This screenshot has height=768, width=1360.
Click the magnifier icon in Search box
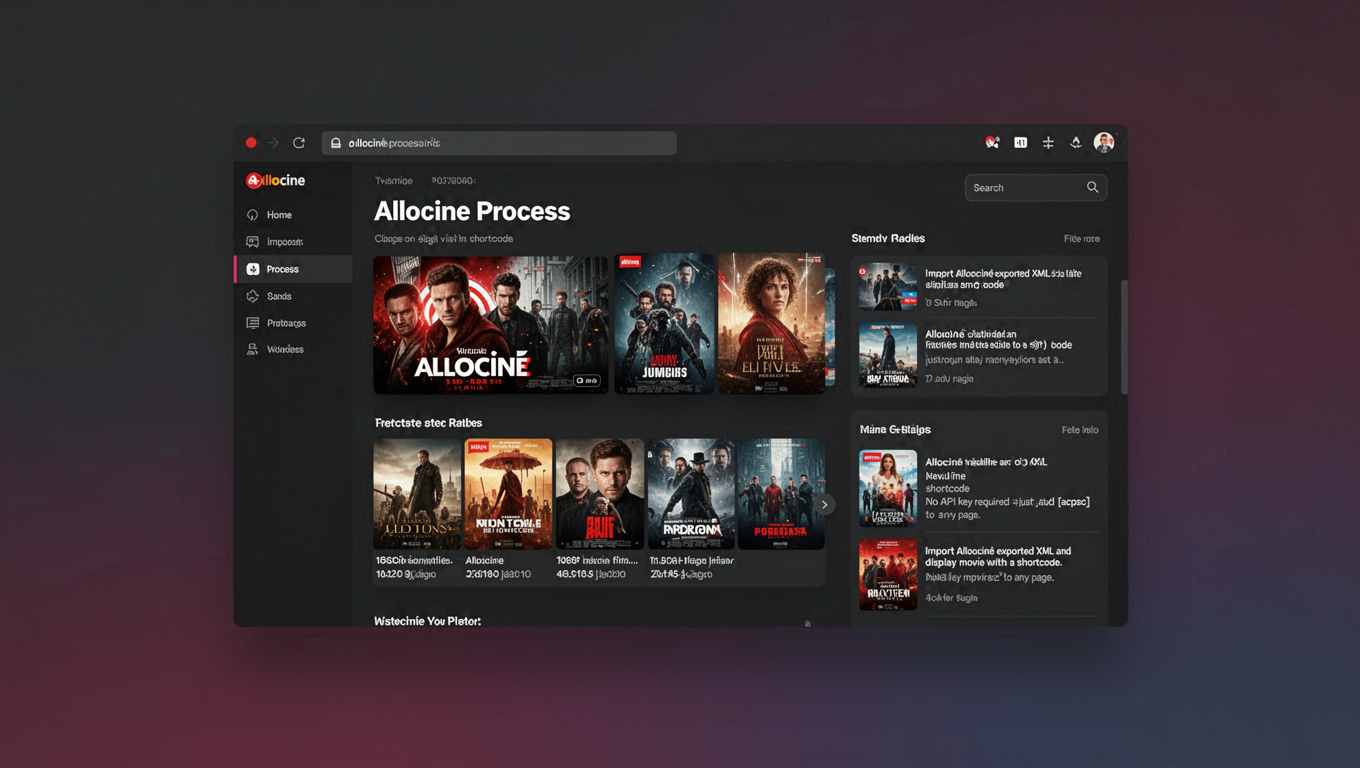tap(1092, 187)
